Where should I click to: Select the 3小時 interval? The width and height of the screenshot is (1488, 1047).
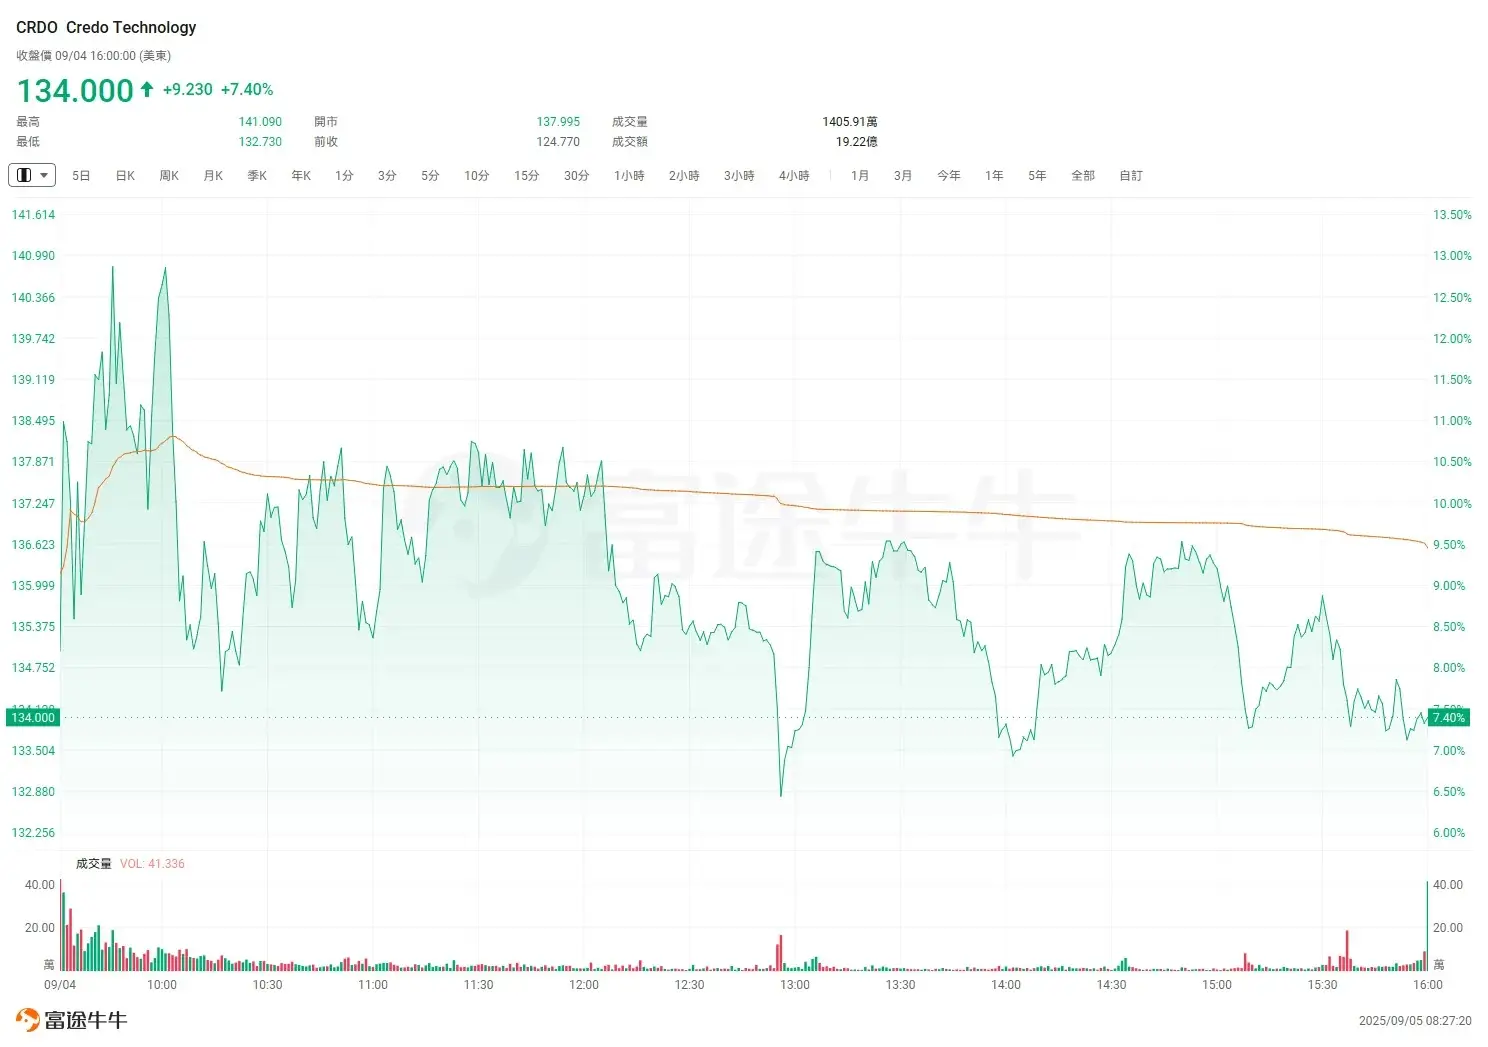tap(739, 176)
